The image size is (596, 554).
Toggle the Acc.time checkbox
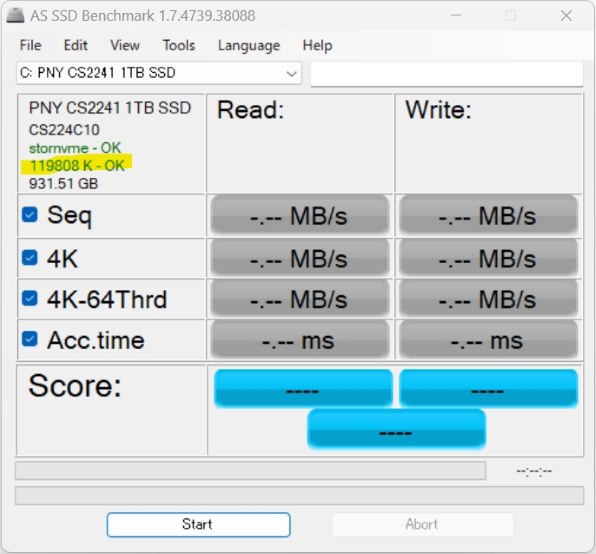30,339
